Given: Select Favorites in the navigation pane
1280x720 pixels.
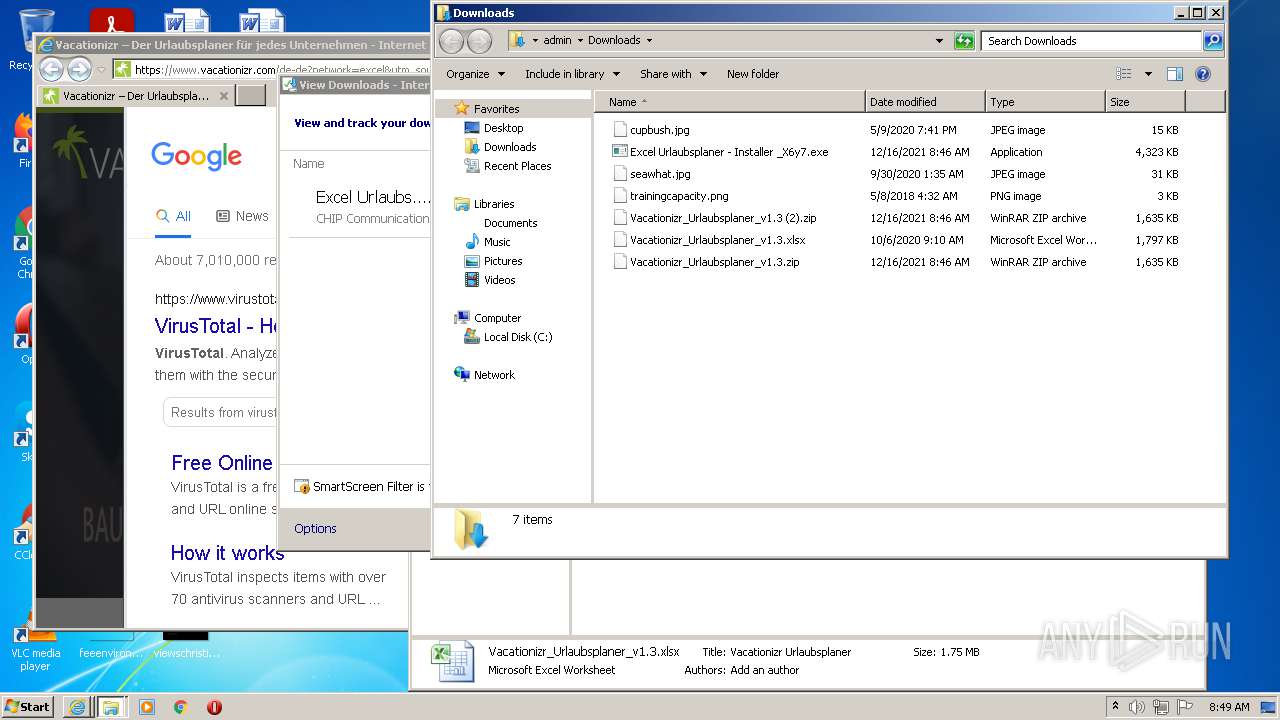Looking at the screenshot, I should (x=496, y=109).
